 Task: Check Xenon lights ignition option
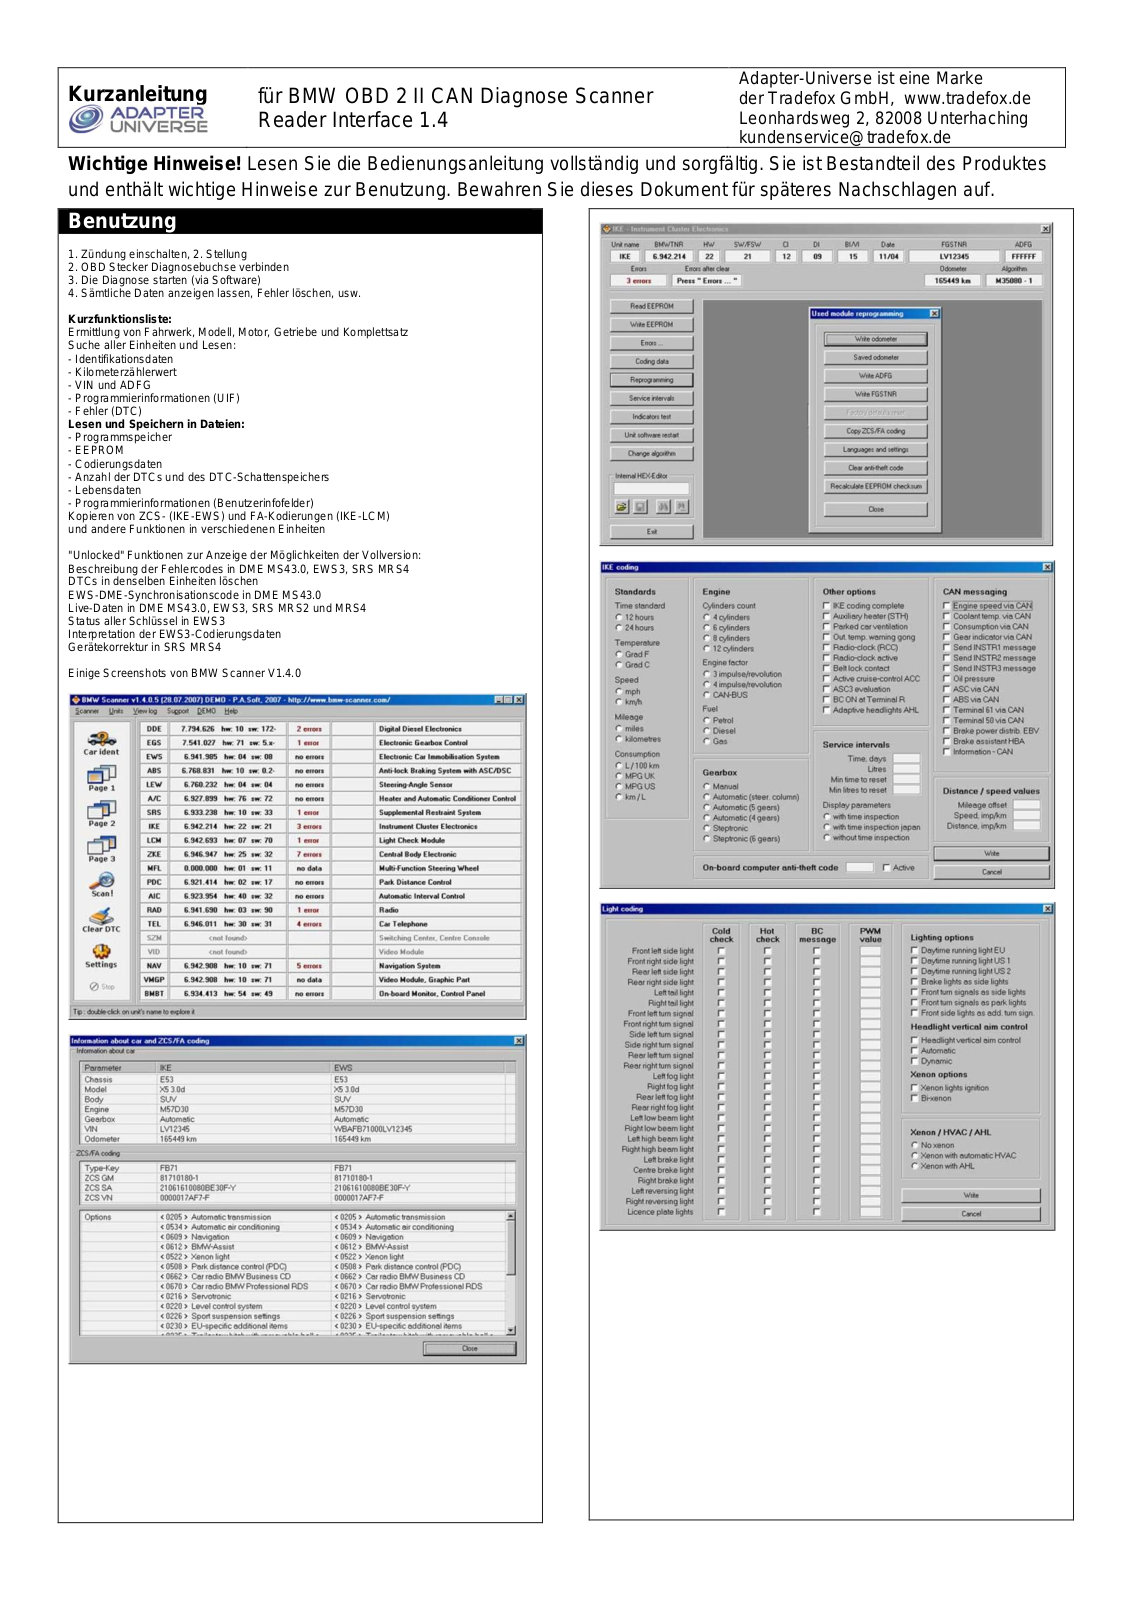pyautogui.click(x=950, y=1088)
